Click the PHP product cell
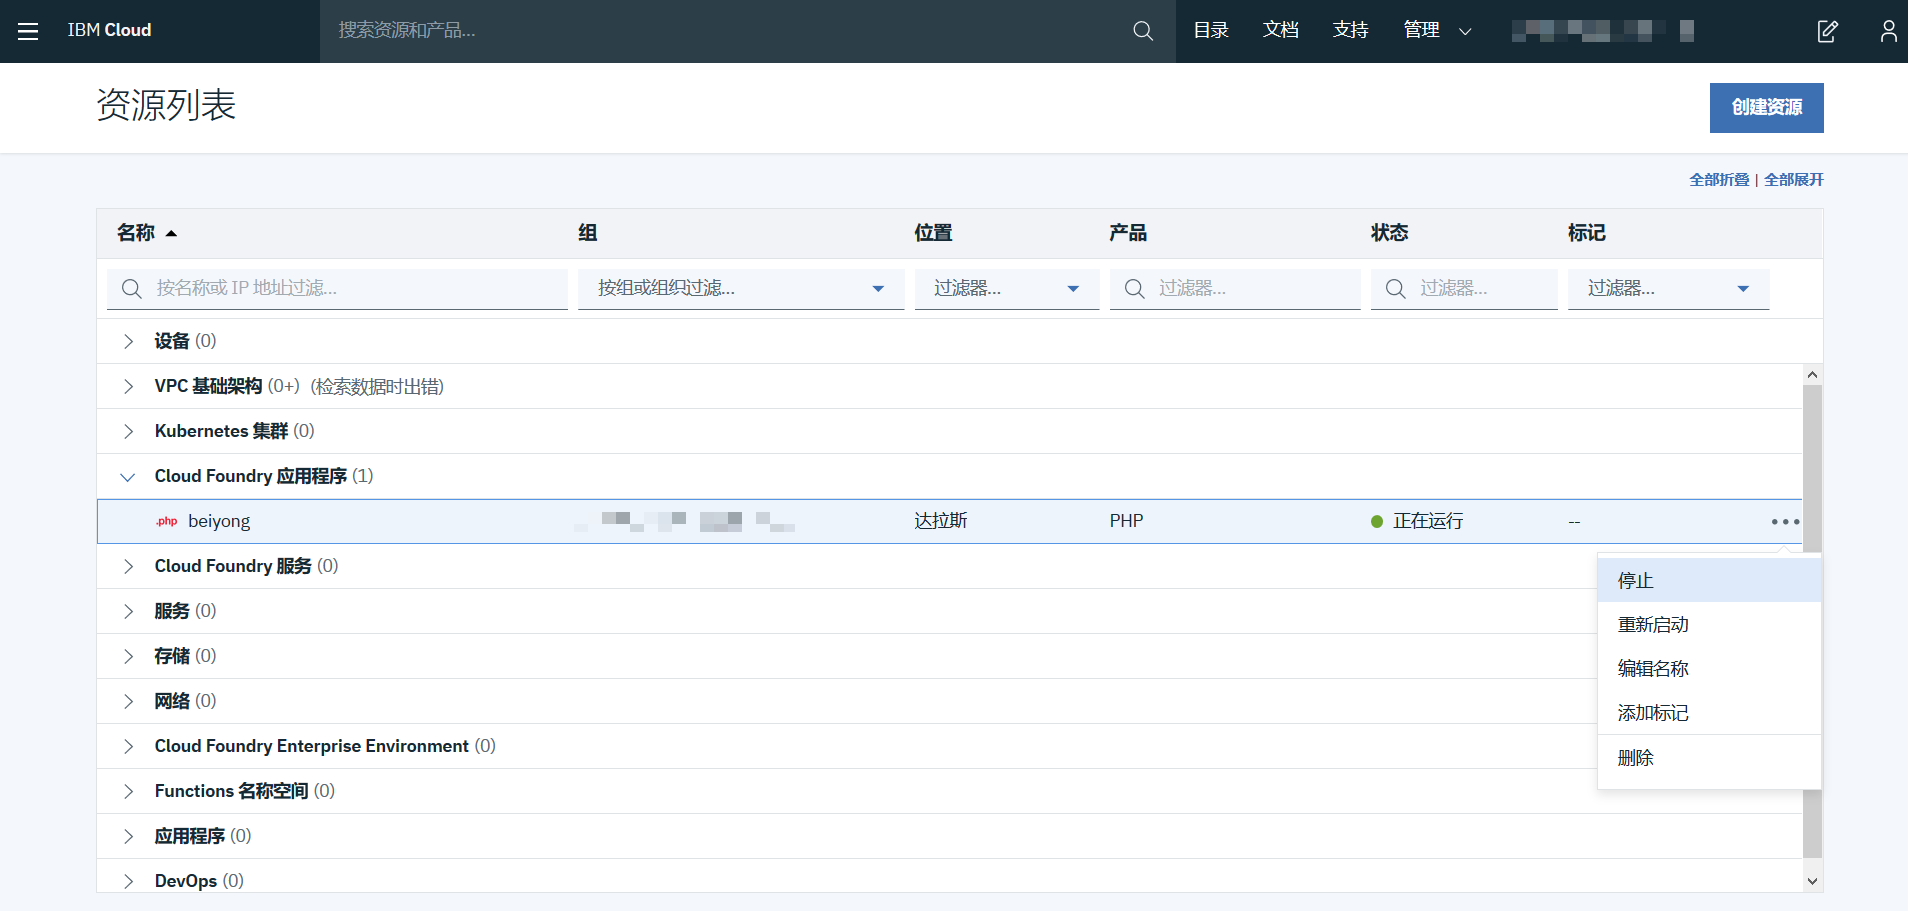The width and height of the screenshot is (1908, 911). pos(1126,521)
